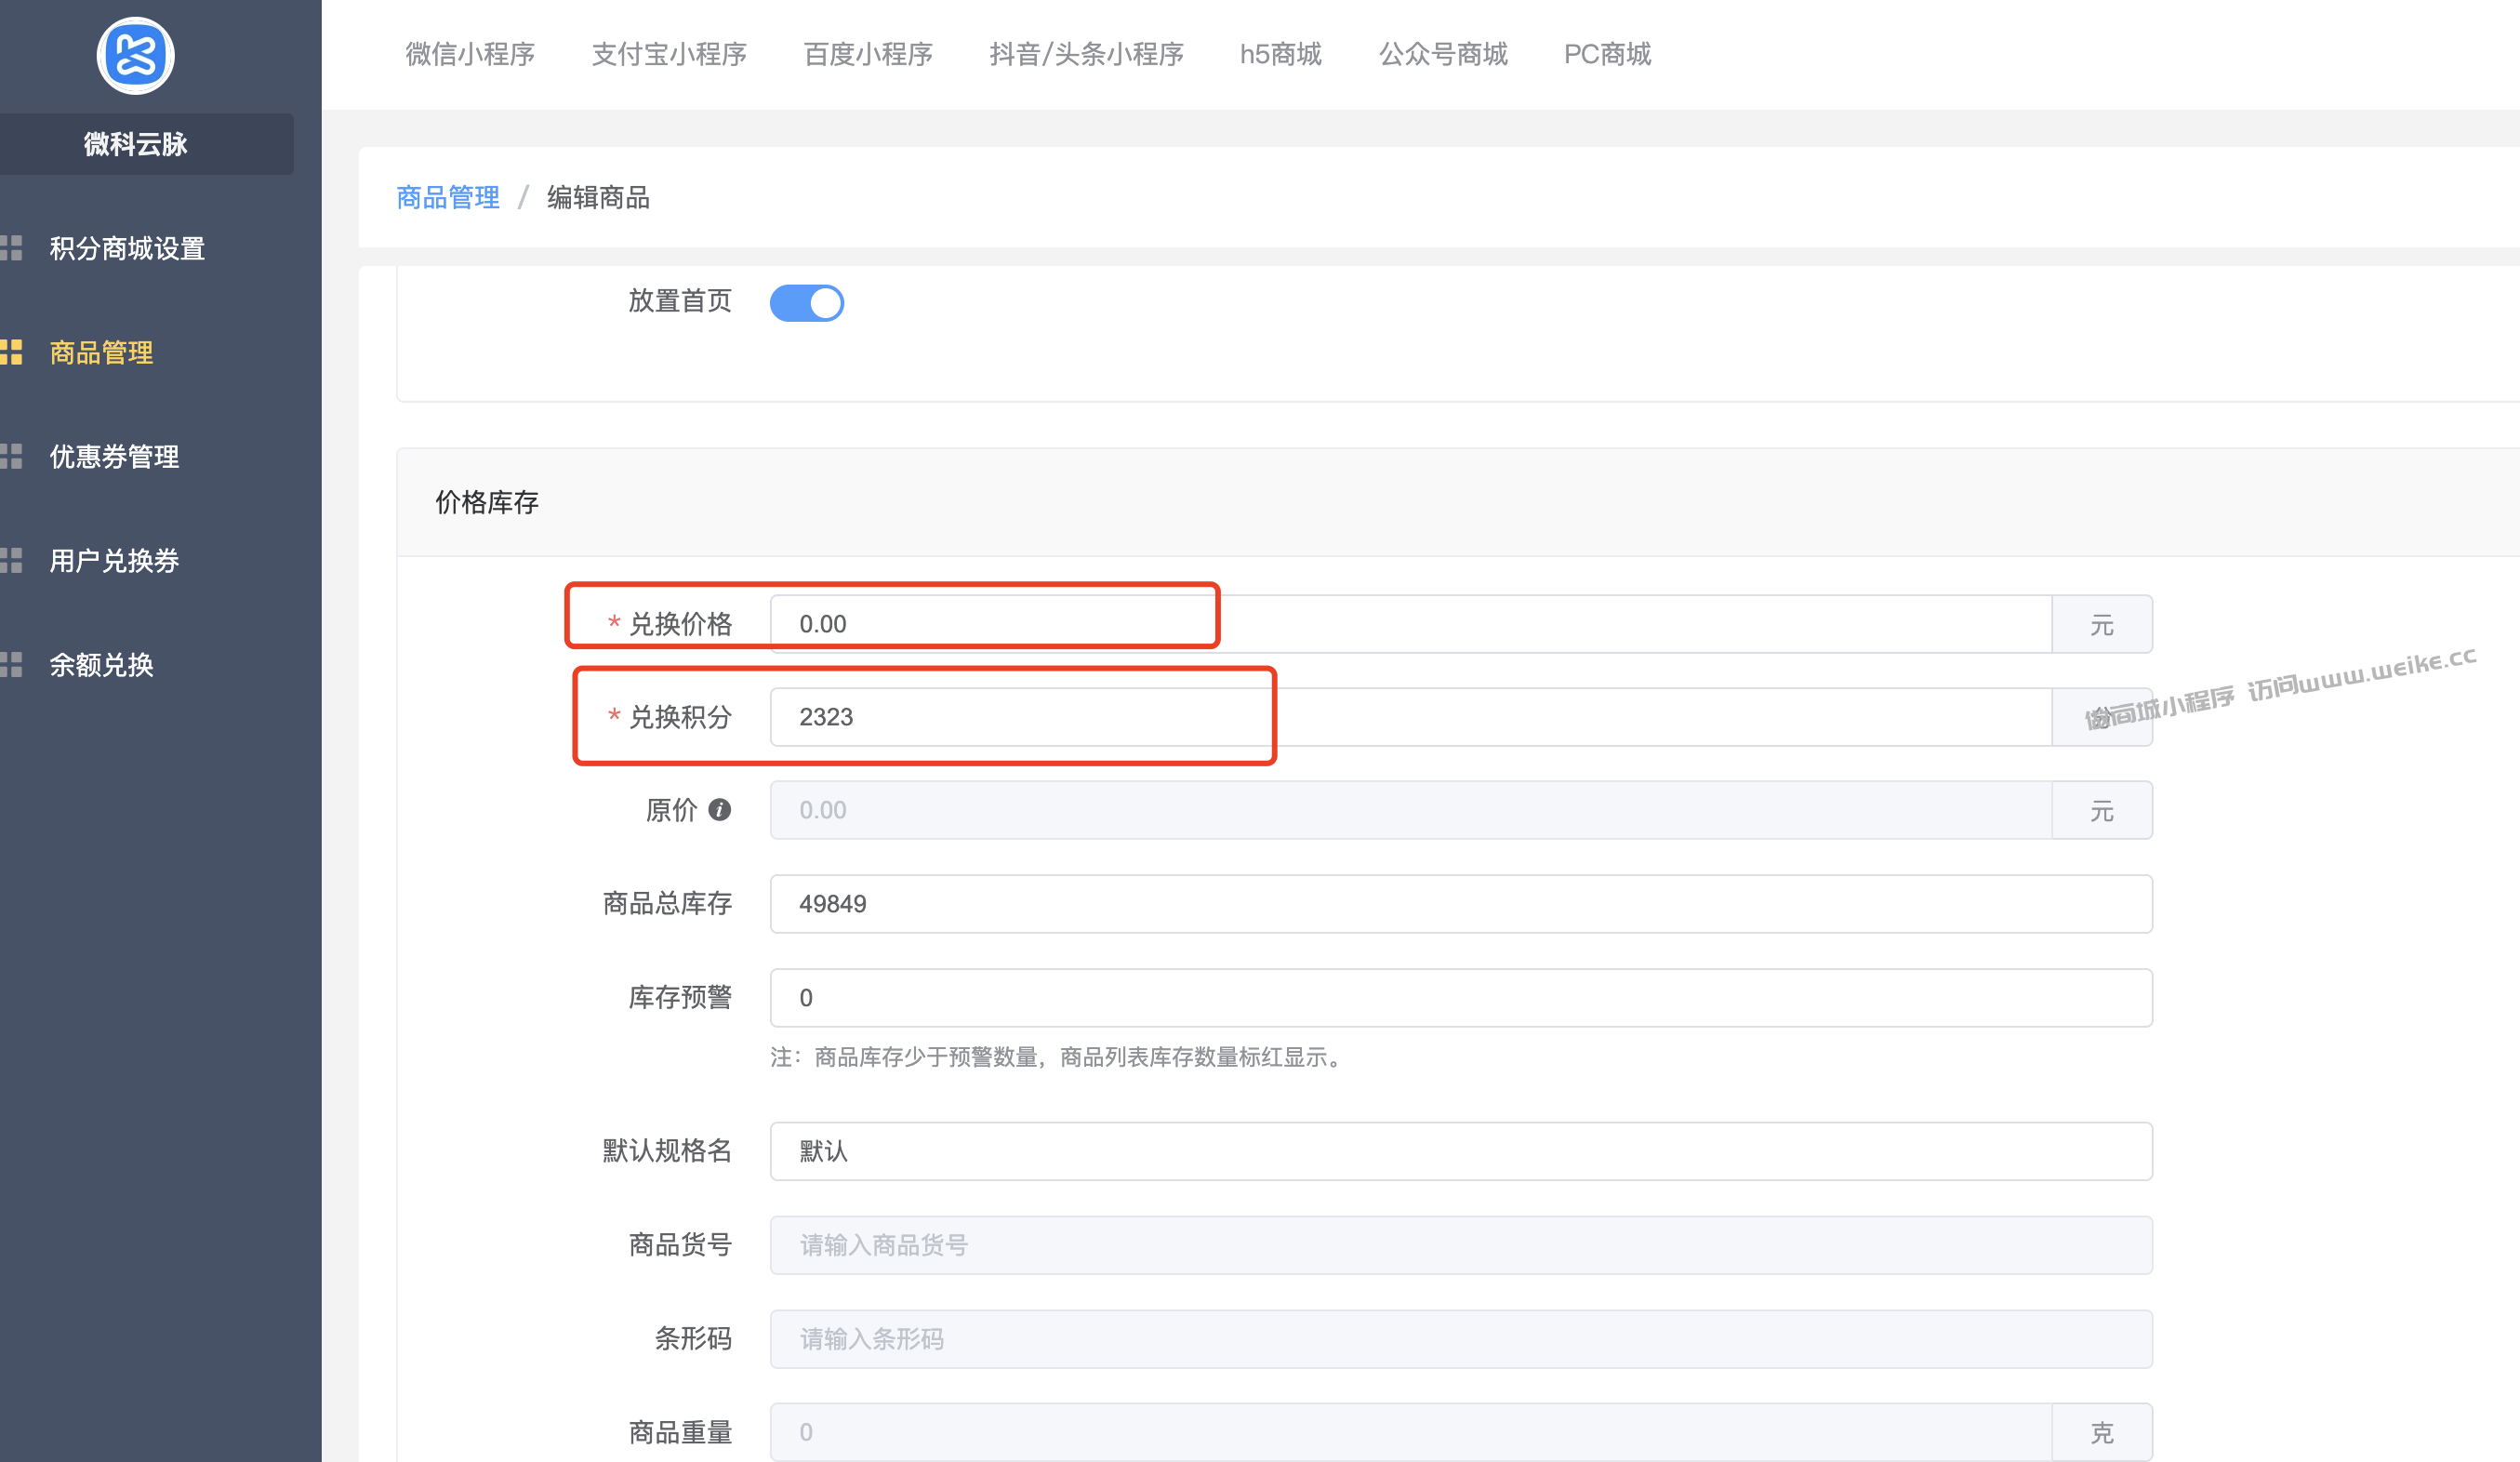The height and width of the screenshot is (1462, 2520).
Task: Click the 微科云脉 logo icon
Action: tap(136, 56)
